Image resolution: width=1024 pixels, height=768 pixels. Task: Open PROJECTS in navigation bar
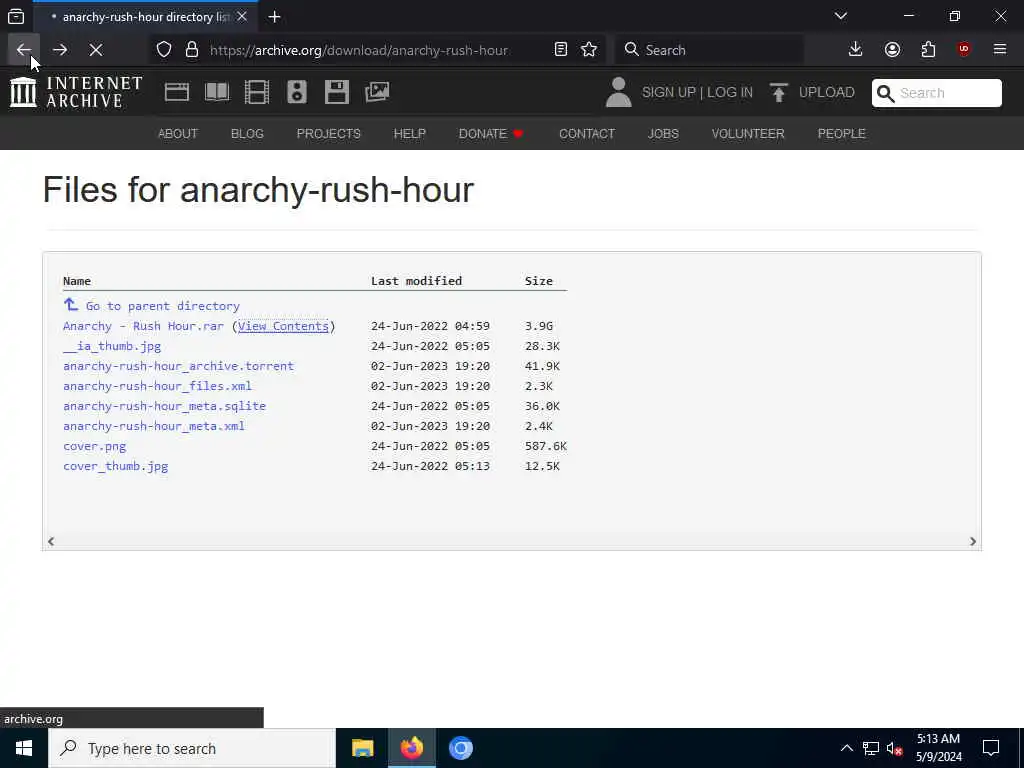click(328, 133)
